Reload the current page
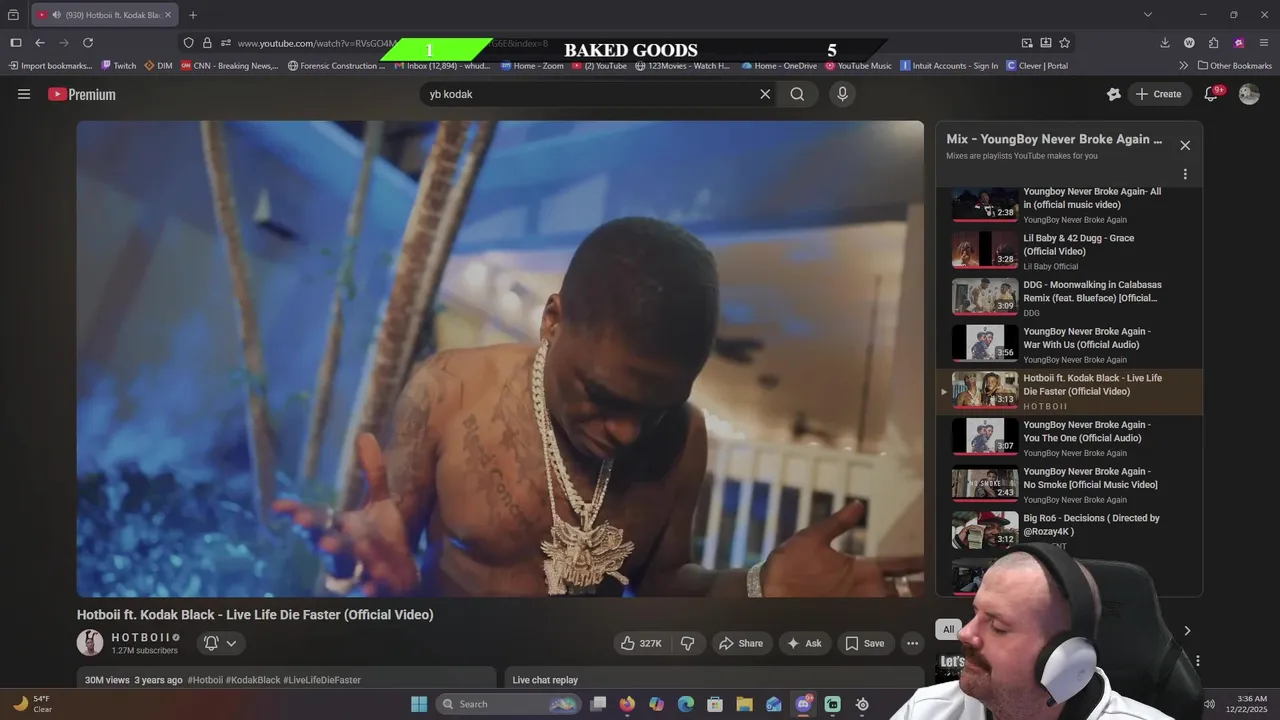This screenshot has height=720, width=1280. pyautogui.click(x=88, y=43)
